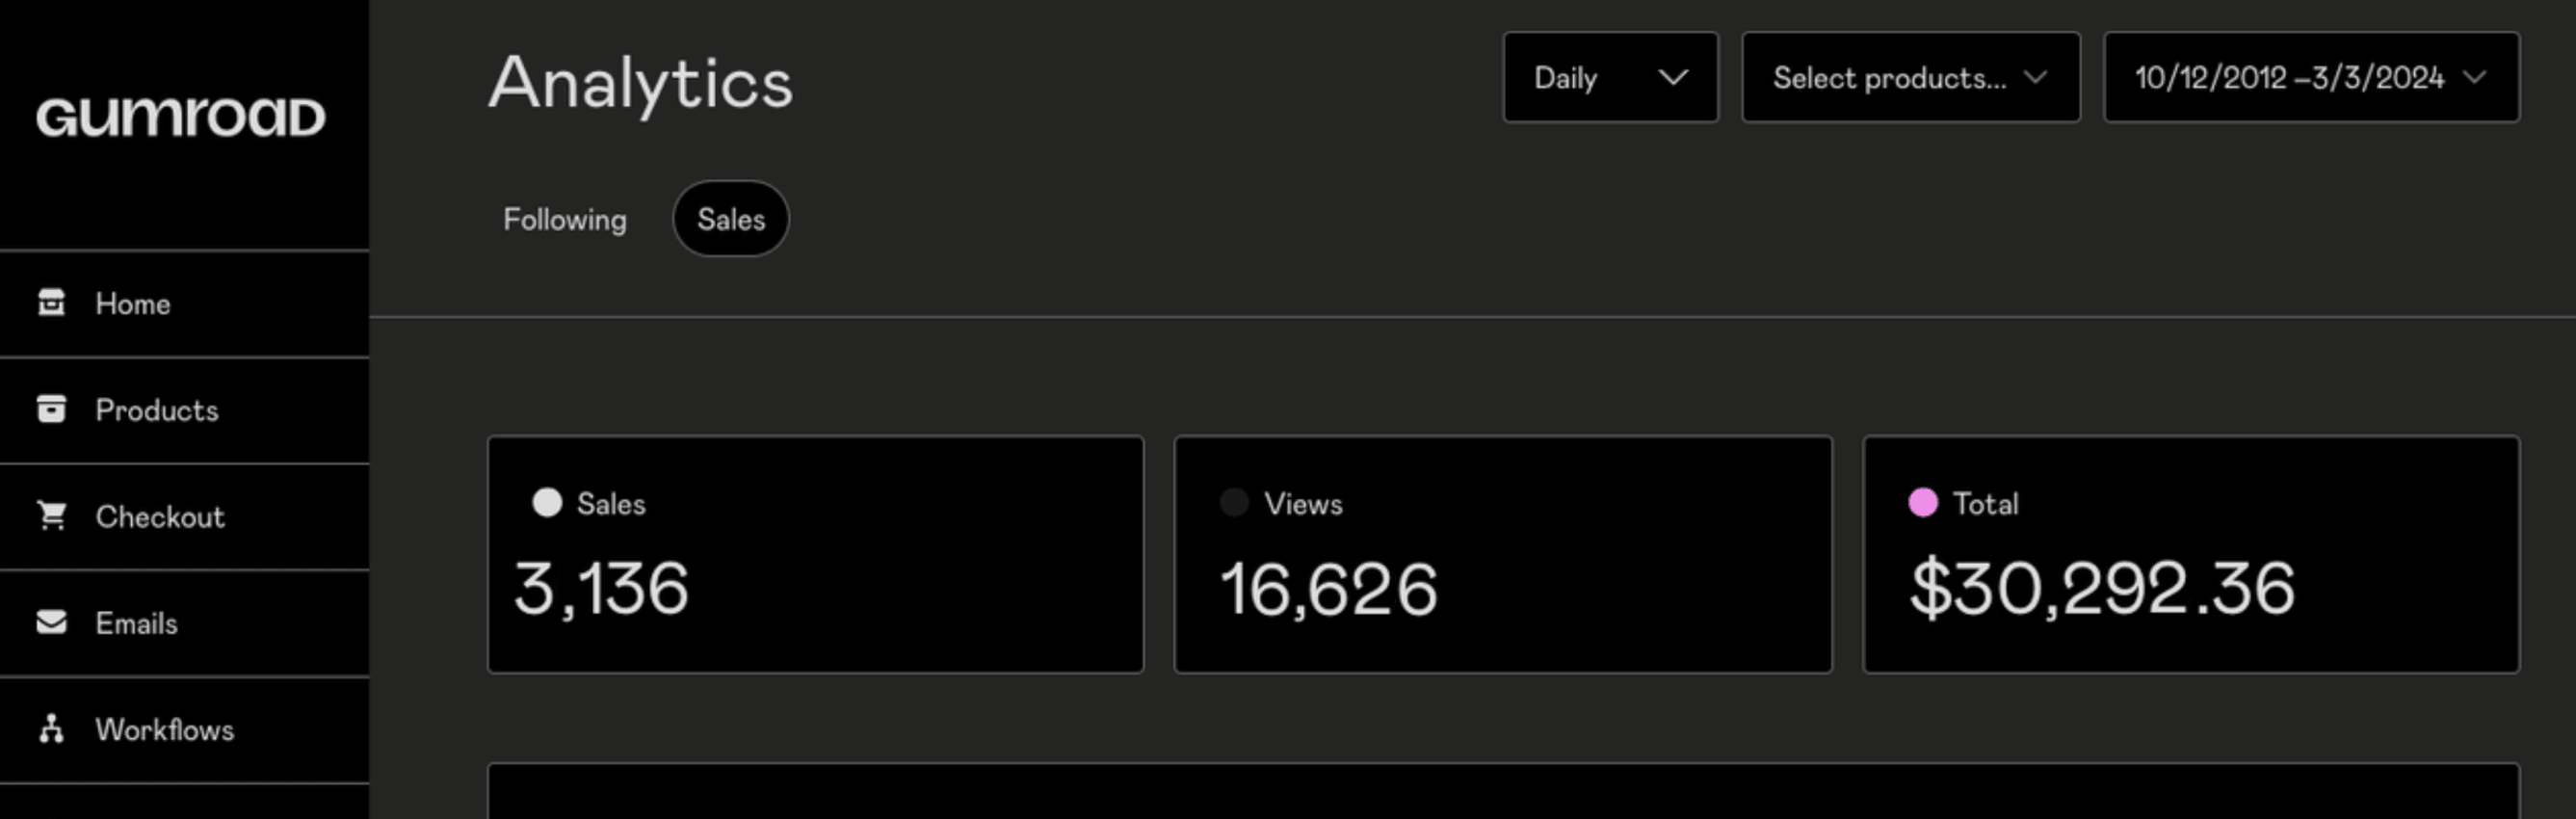This screenshot has width=2576, height=819.
Task: Navigate to Checkout in sidebar
Action: [160, 516]
